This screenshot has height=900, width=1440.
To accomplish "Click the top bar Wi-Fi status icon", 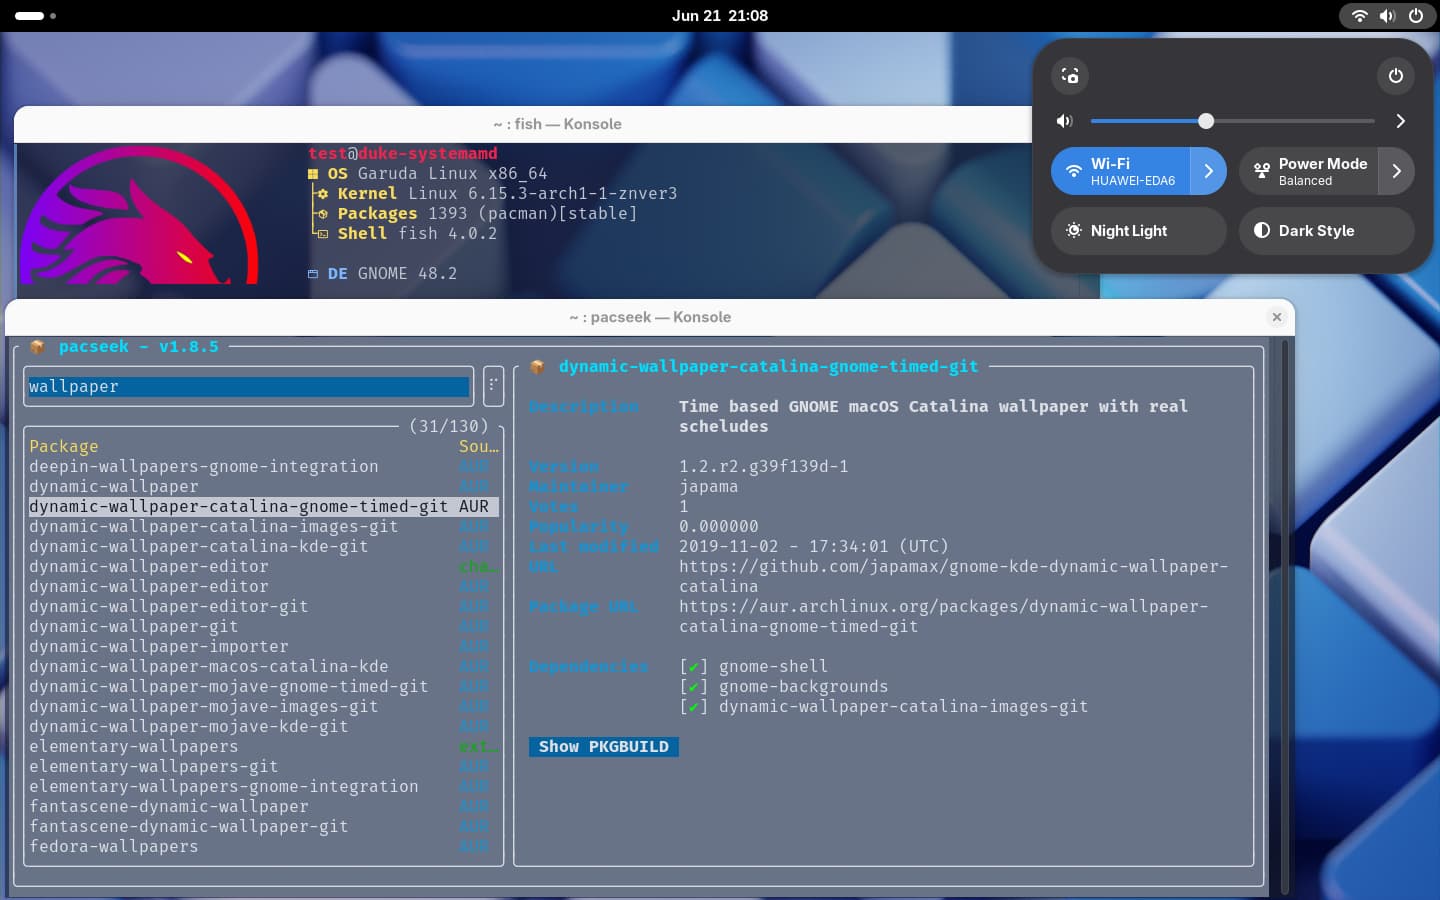I will click(x=1360, y=16).
